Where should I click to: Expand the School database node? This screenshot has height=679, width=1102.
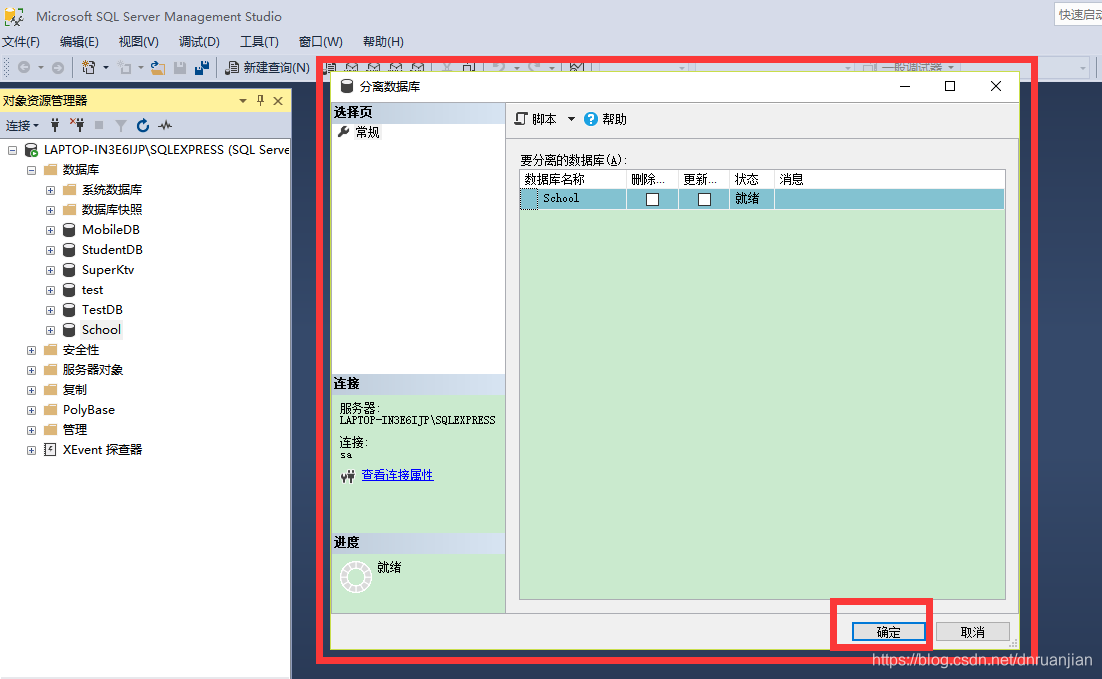click(50, 330)
